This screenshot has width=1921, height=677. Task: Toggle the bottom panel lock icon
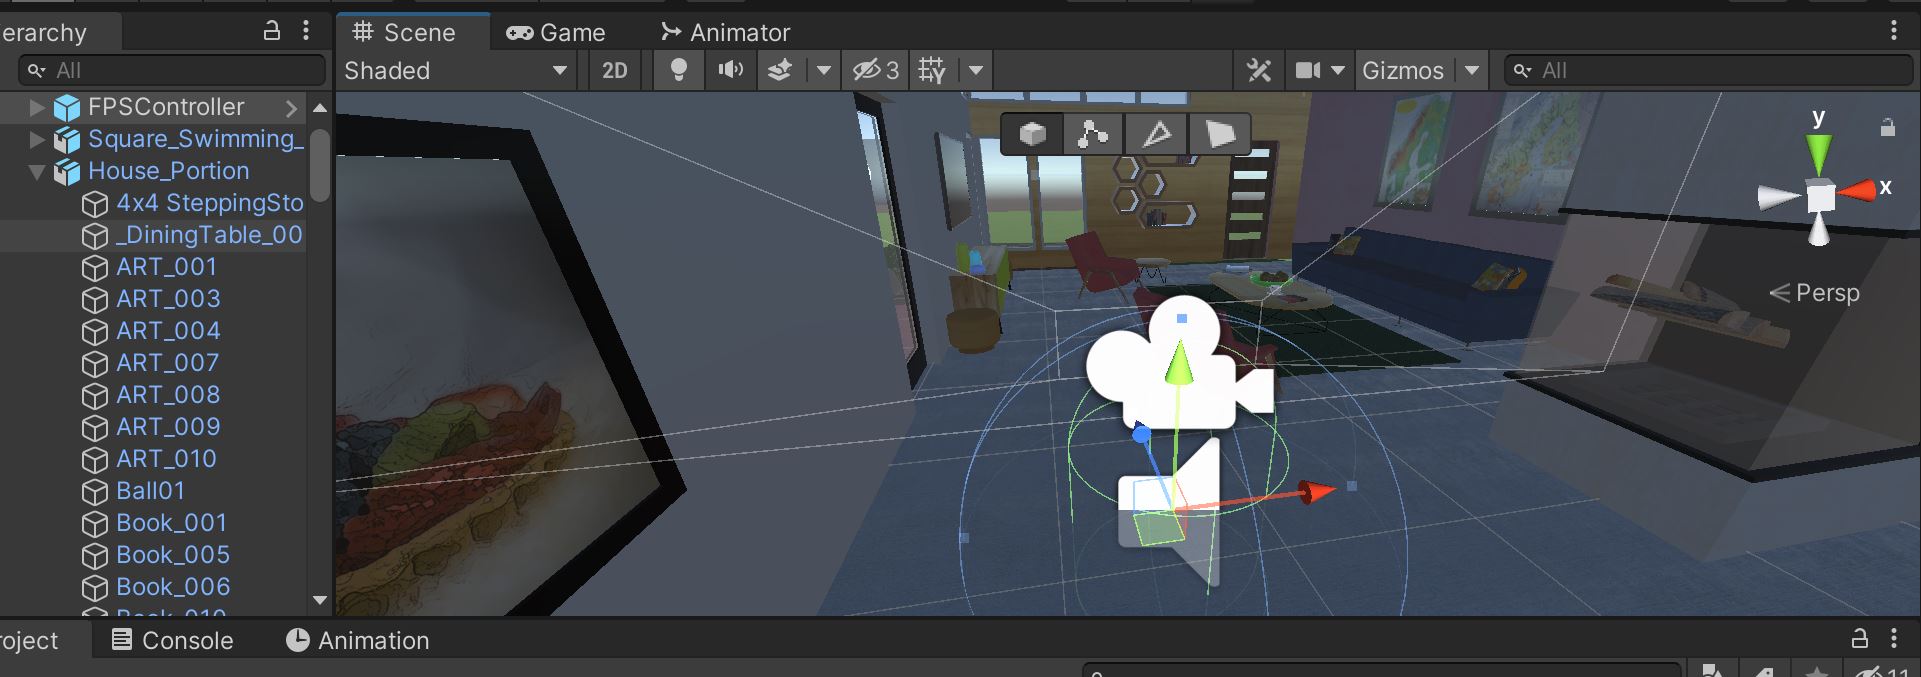(x=1860, y=638)
